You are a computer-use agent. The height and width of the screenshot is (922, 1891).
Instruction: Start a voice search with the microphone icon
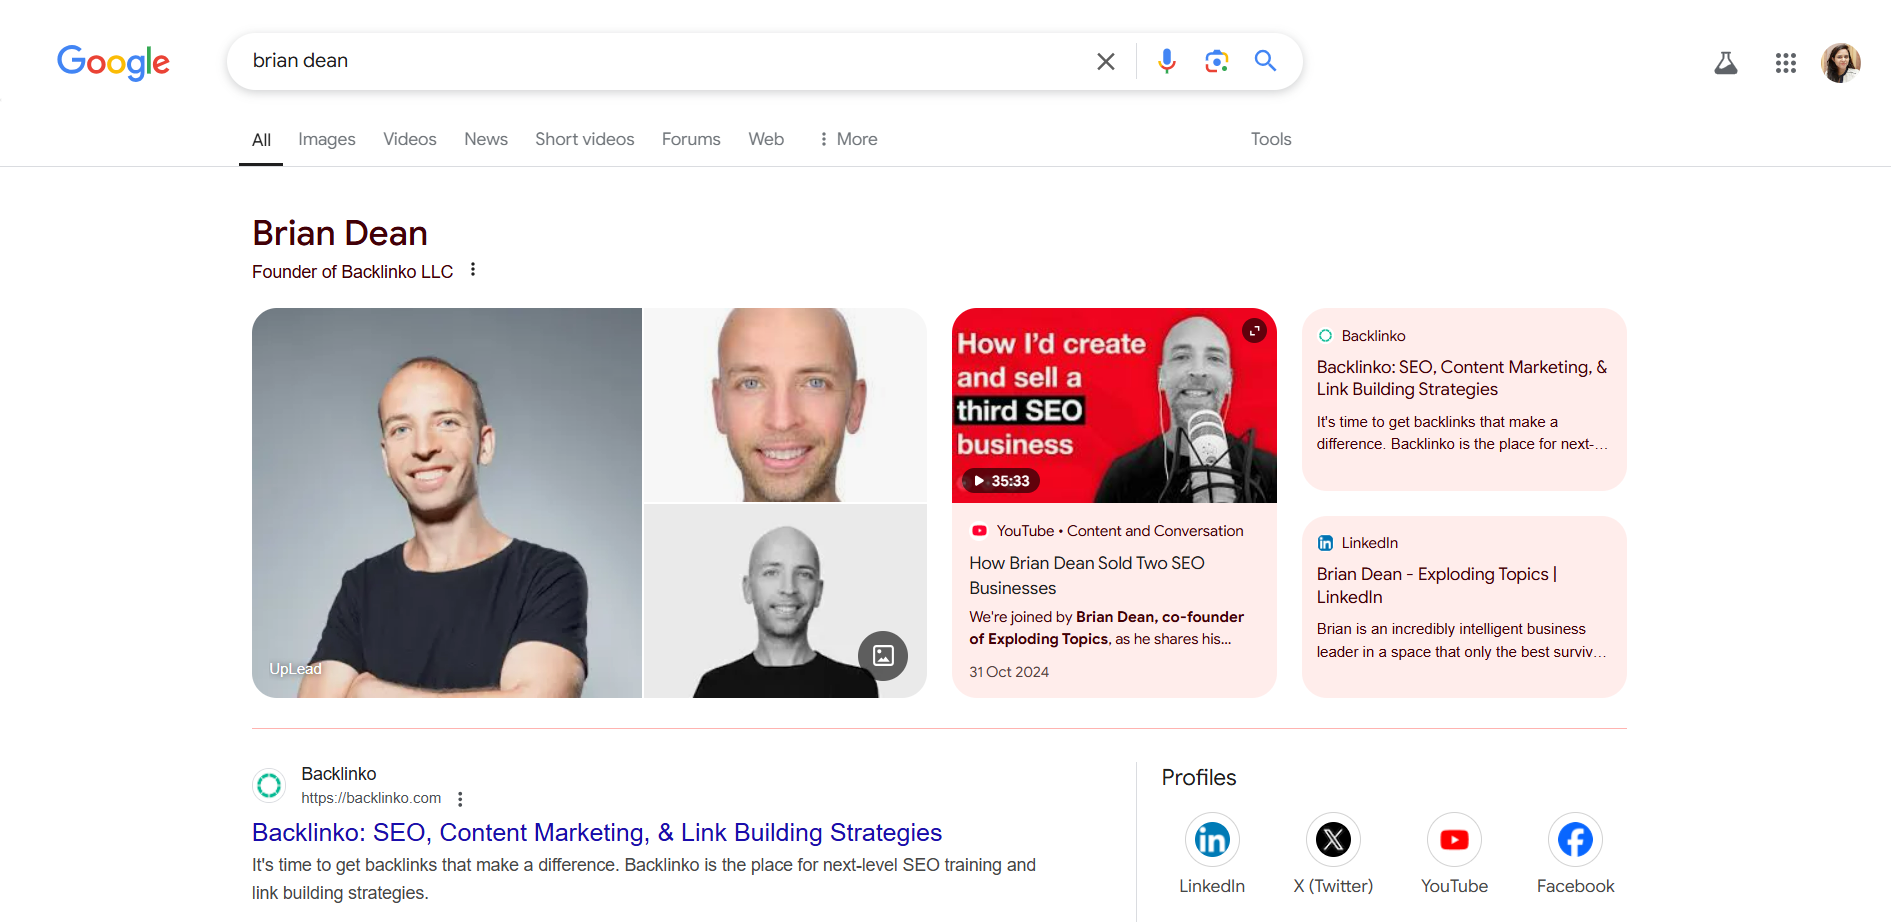(x=1166, y=61)
